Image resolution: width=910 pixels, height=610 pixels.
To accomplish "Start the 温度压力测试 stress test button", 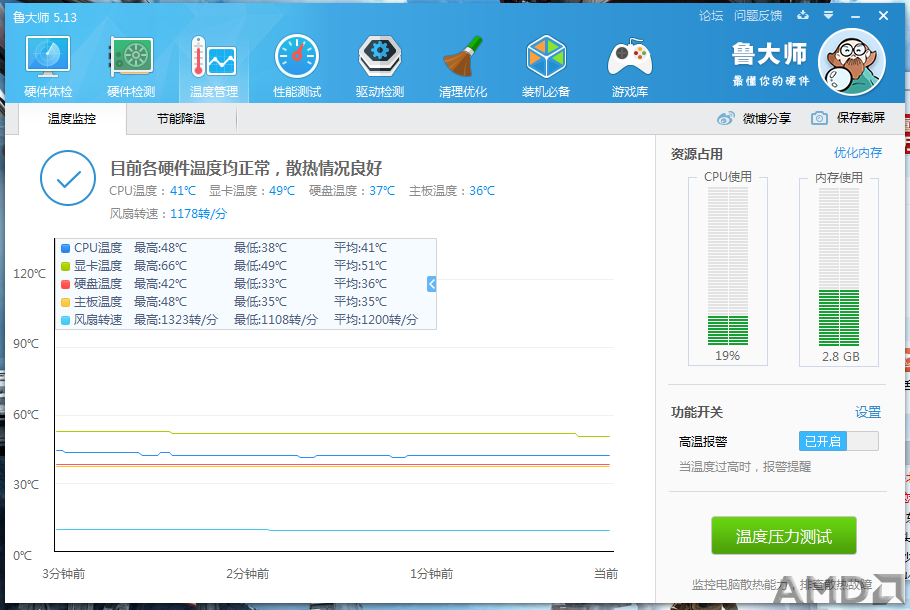I will pyautogui.click(x=784, y=536).
